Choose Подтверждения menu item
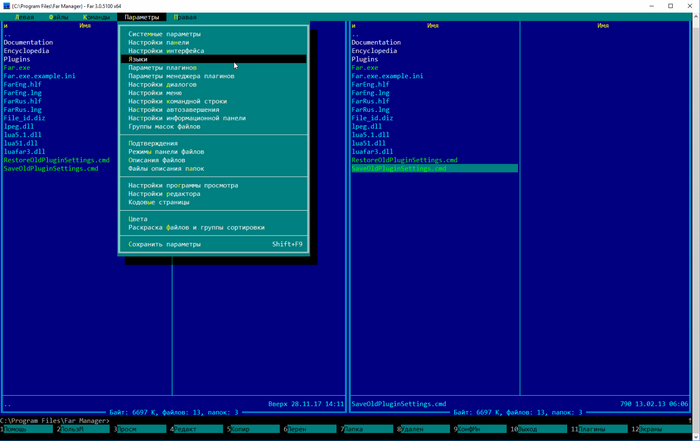Viewport: 700px width, 441px height. click(x=153, y=143)
